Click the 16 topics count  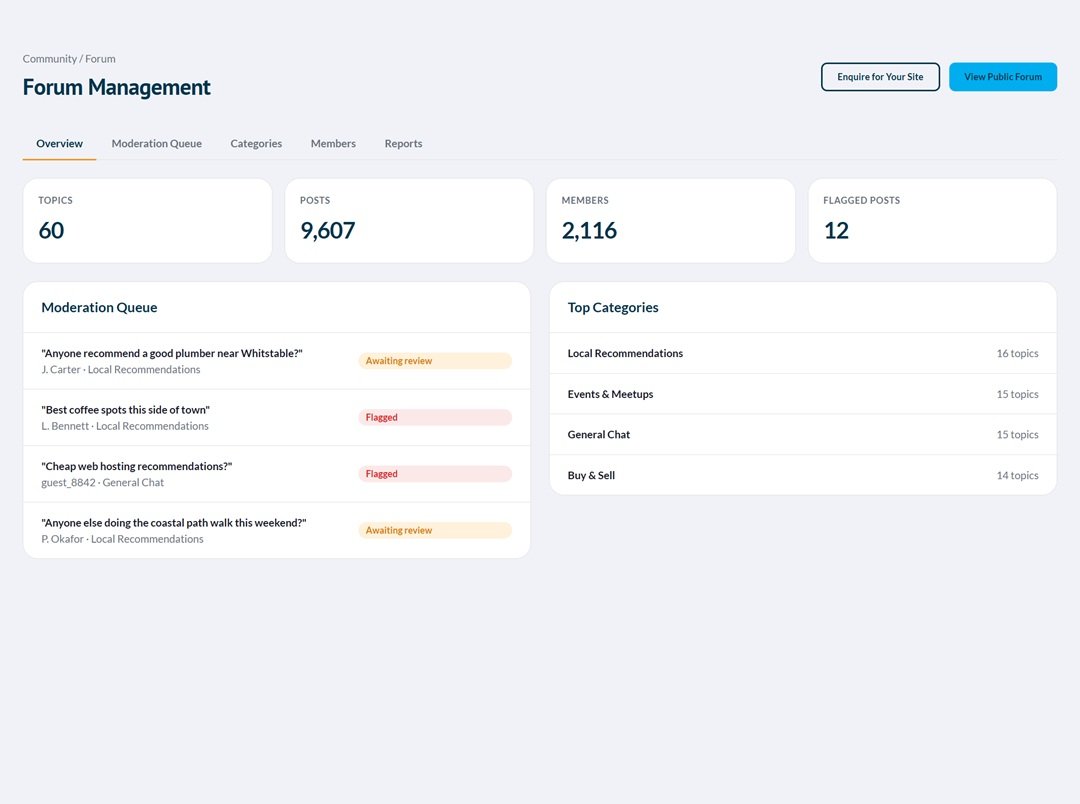click(1017, 353)
